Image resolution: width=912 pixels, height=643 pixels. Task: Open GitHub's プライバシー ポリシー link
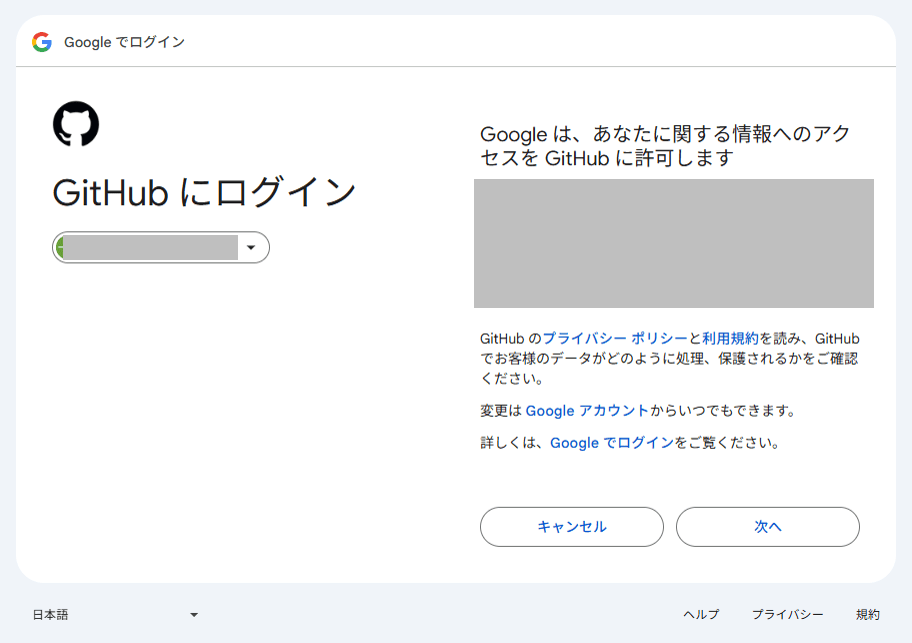tap(615, 339)
